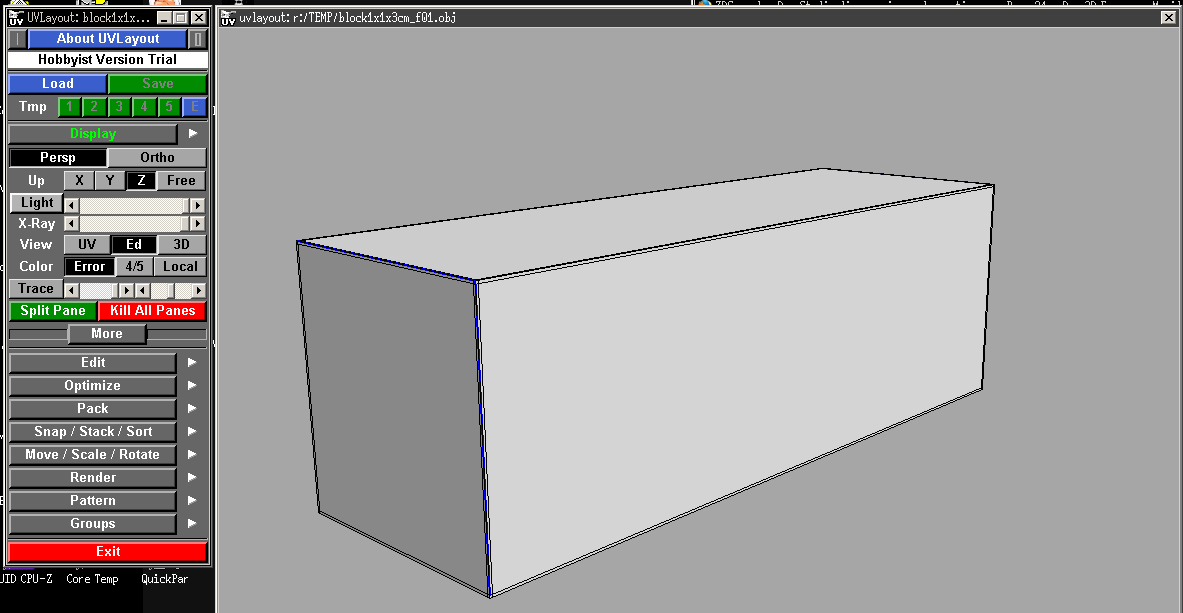Expand the Move / Scale / Rotate panel
The width and height of the screenshot is (1183, 613).
click(93, 454)
